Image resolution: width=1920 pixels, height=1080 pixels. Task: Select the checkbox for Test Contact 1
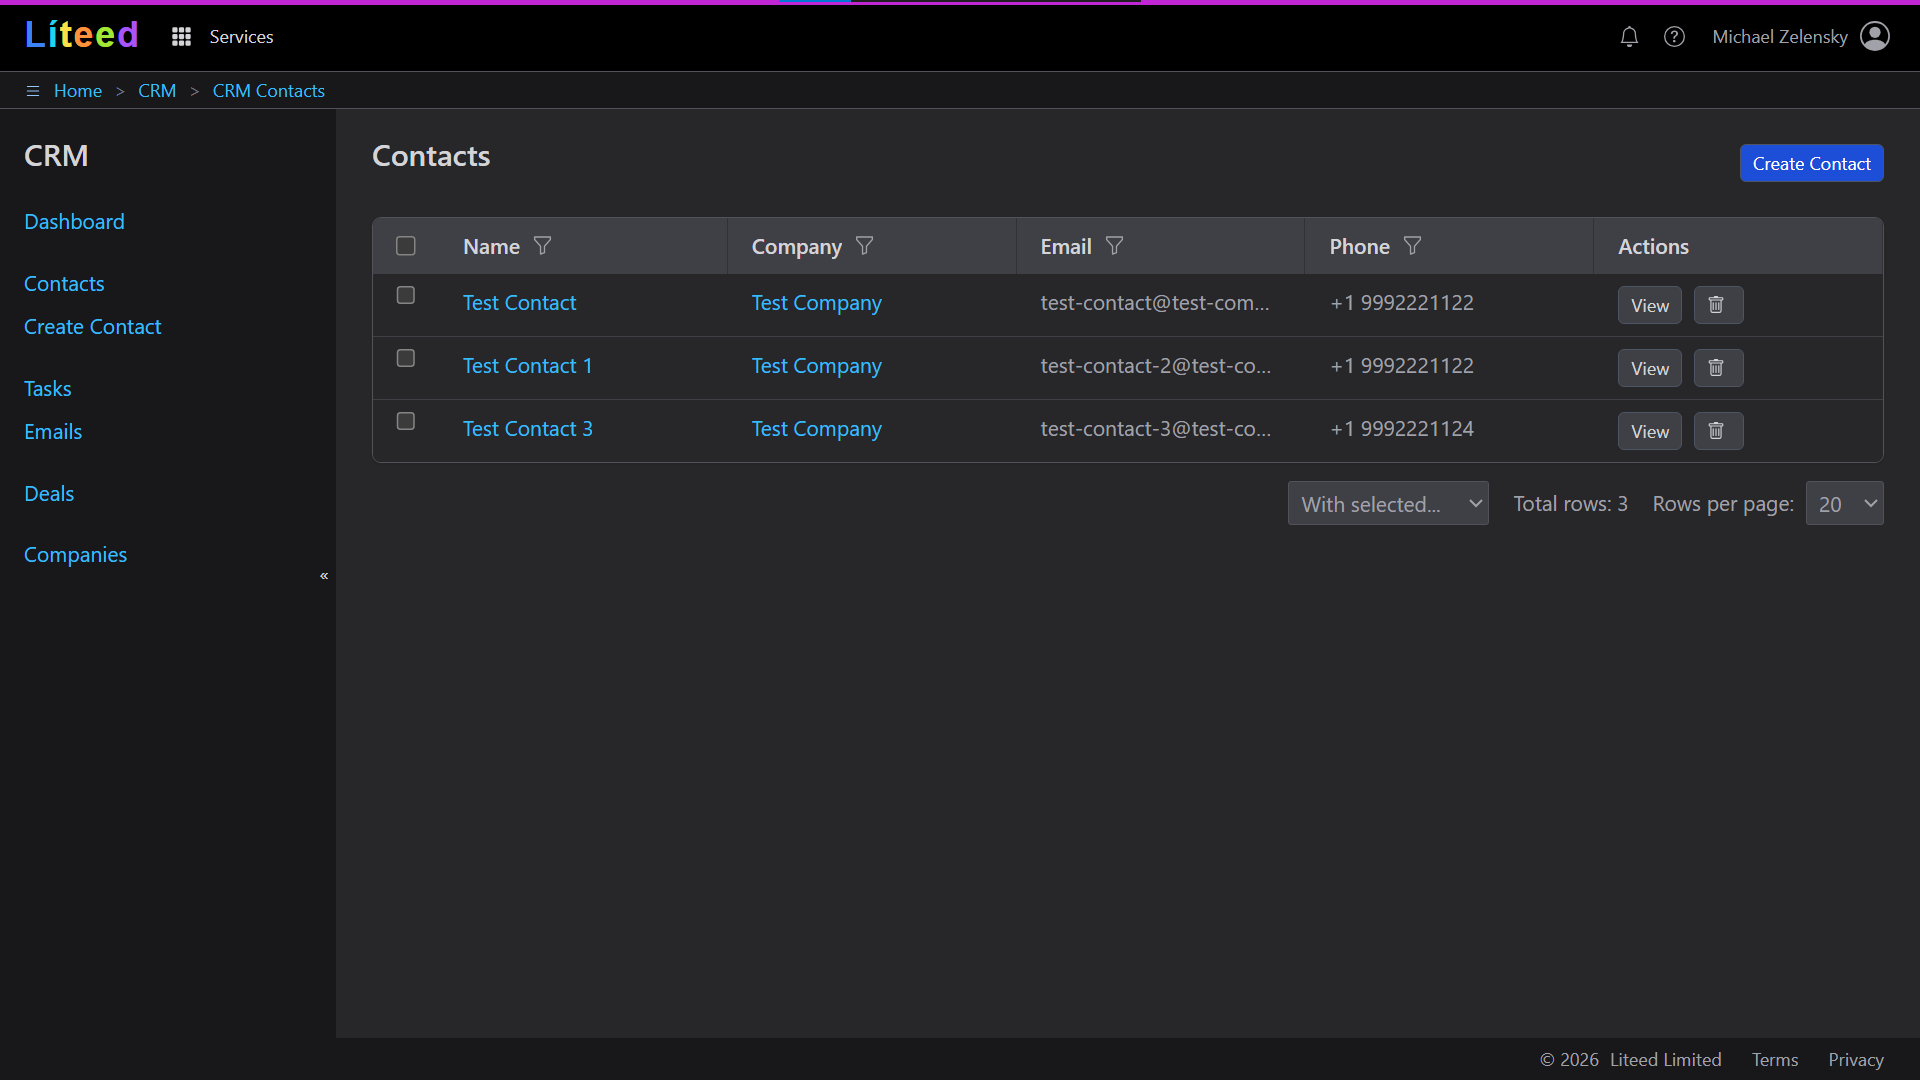point(405,357)
